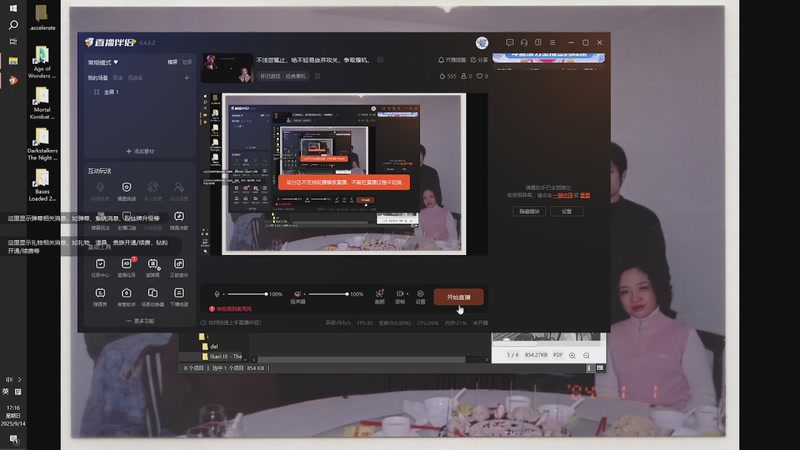The height and width of the screenshot is (450, 800).
Task: Open the hamburger main menu
Action: 553,43
